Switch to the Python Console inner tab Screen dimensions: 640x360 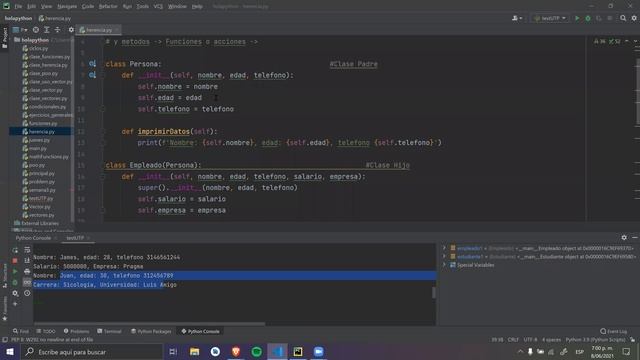[x=33, y=238]
